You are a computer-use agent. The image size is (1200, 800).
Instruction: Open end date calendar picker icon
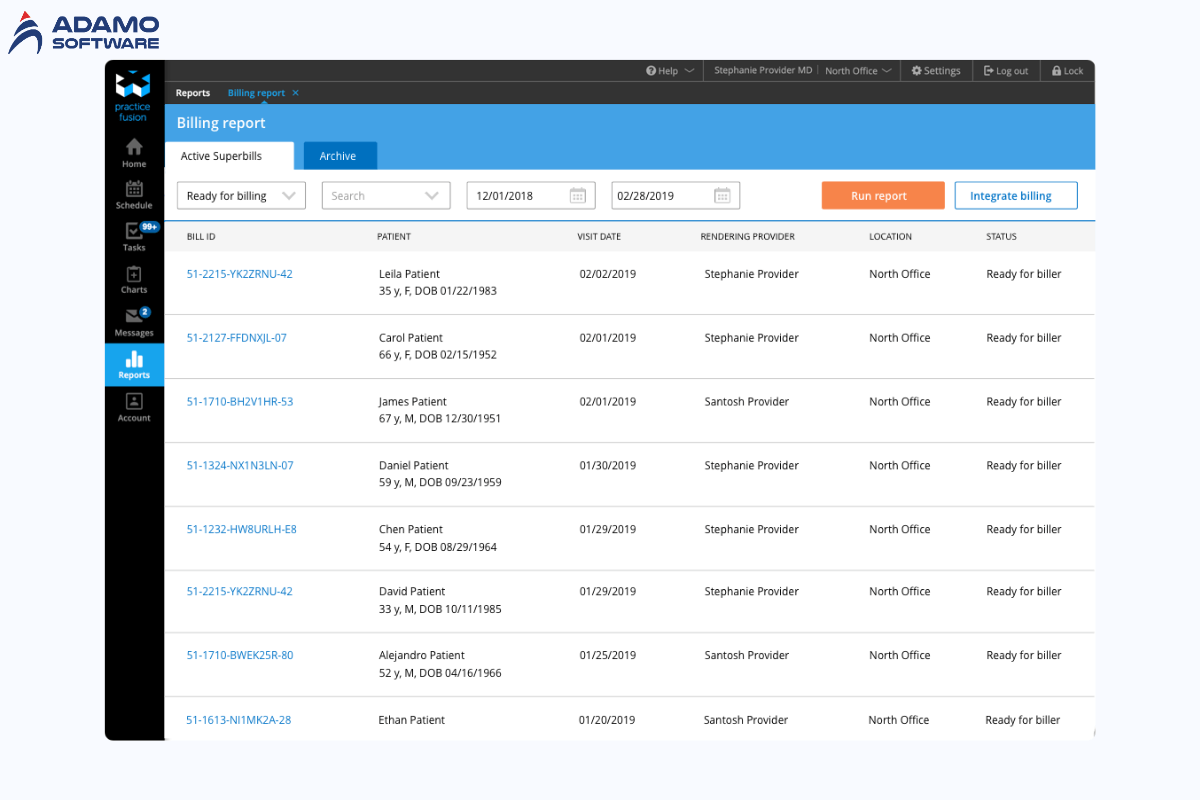[722, 196]
